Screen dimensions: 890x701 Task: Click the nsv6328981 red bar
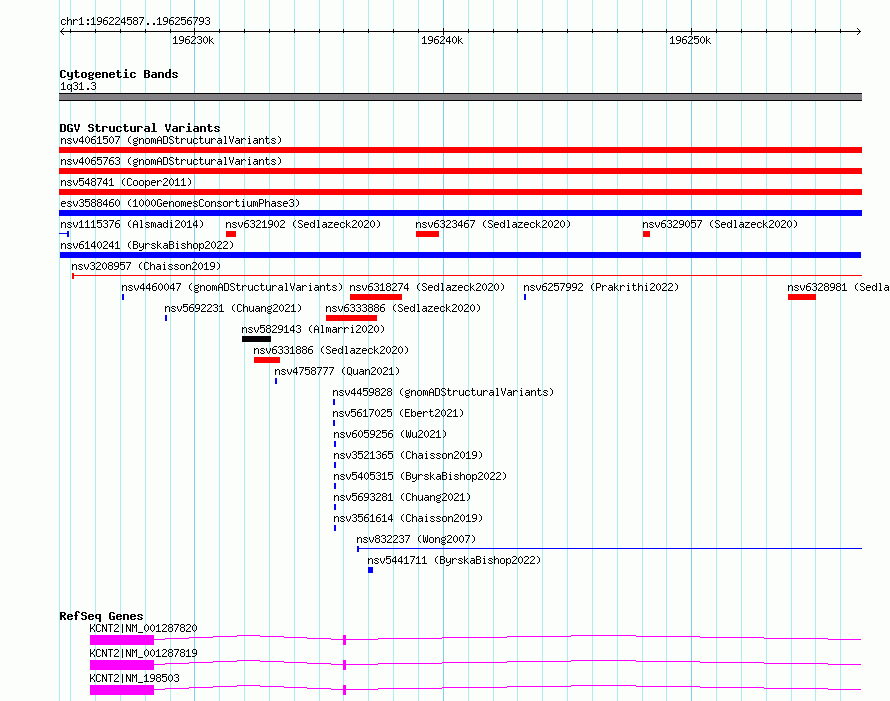(x=801, y=297)
